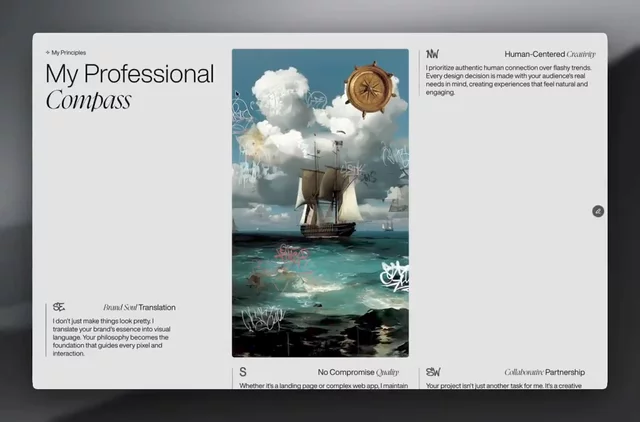Click the 'Brand Soul Translation' title

click(139, 307)
